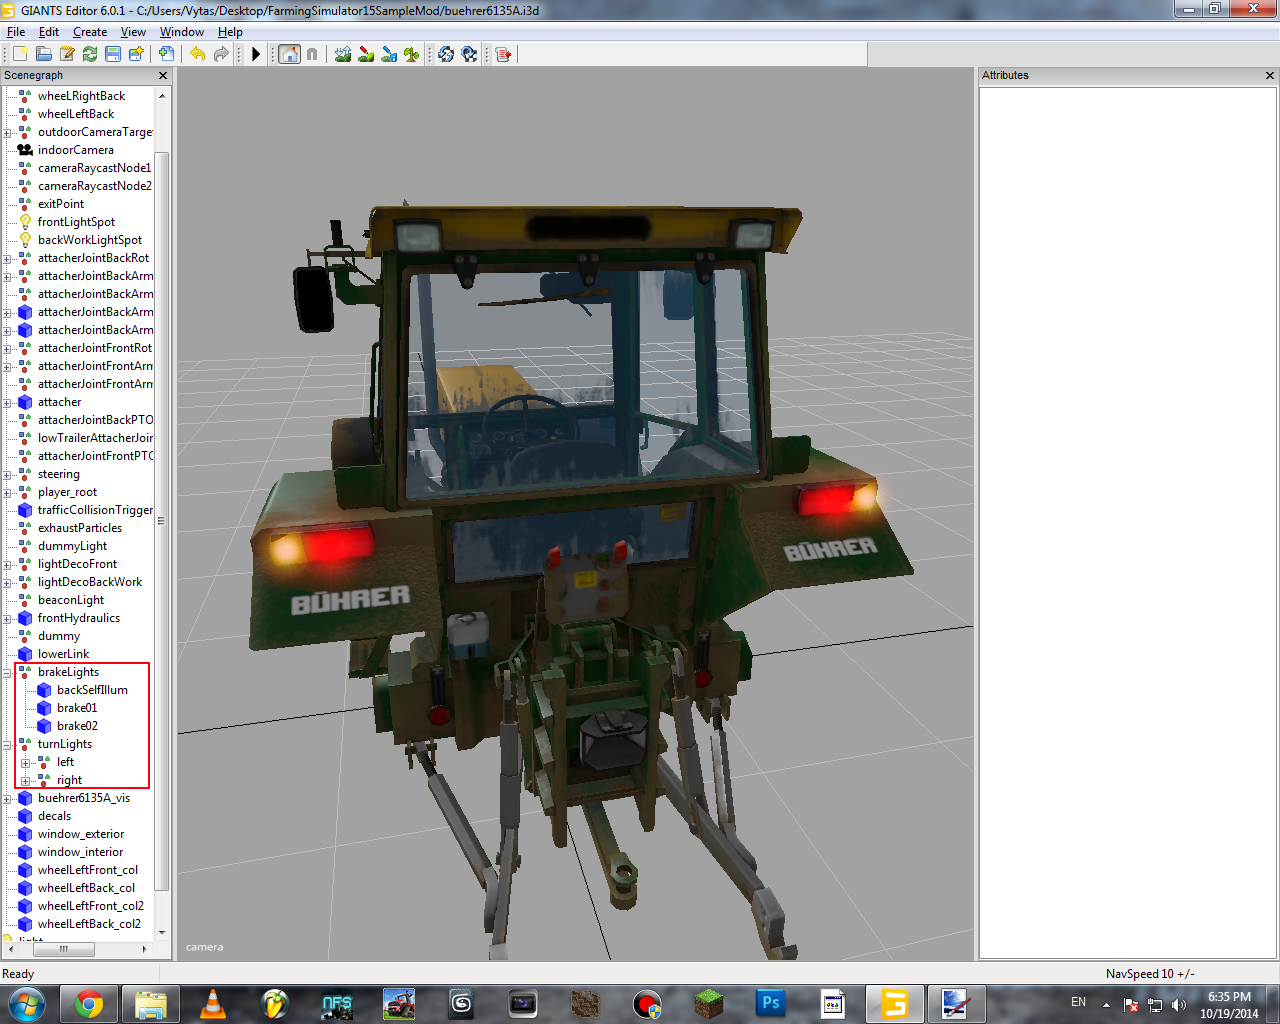Click the New scene toolbar icon

click(x=20, y=54)
